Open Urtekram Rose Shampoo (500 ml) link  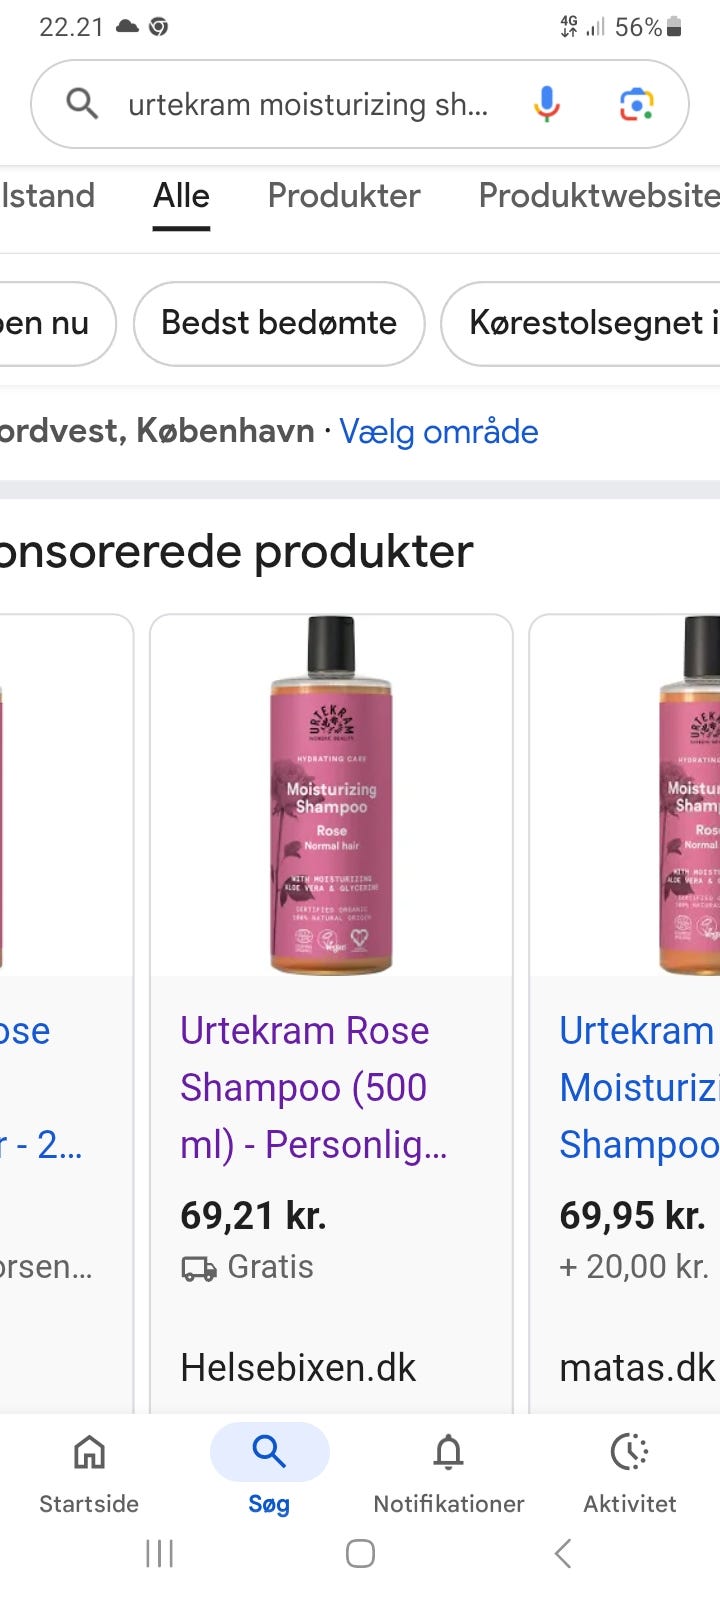(314, 1087)
